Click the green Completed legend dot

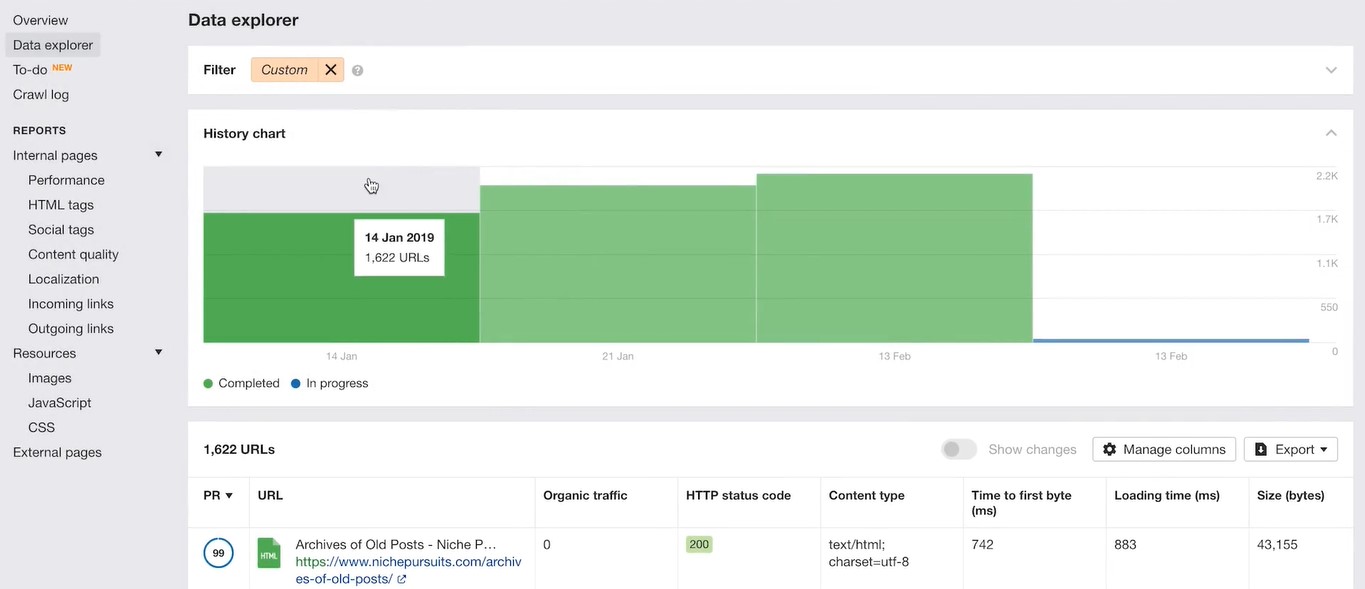point(208,384)
